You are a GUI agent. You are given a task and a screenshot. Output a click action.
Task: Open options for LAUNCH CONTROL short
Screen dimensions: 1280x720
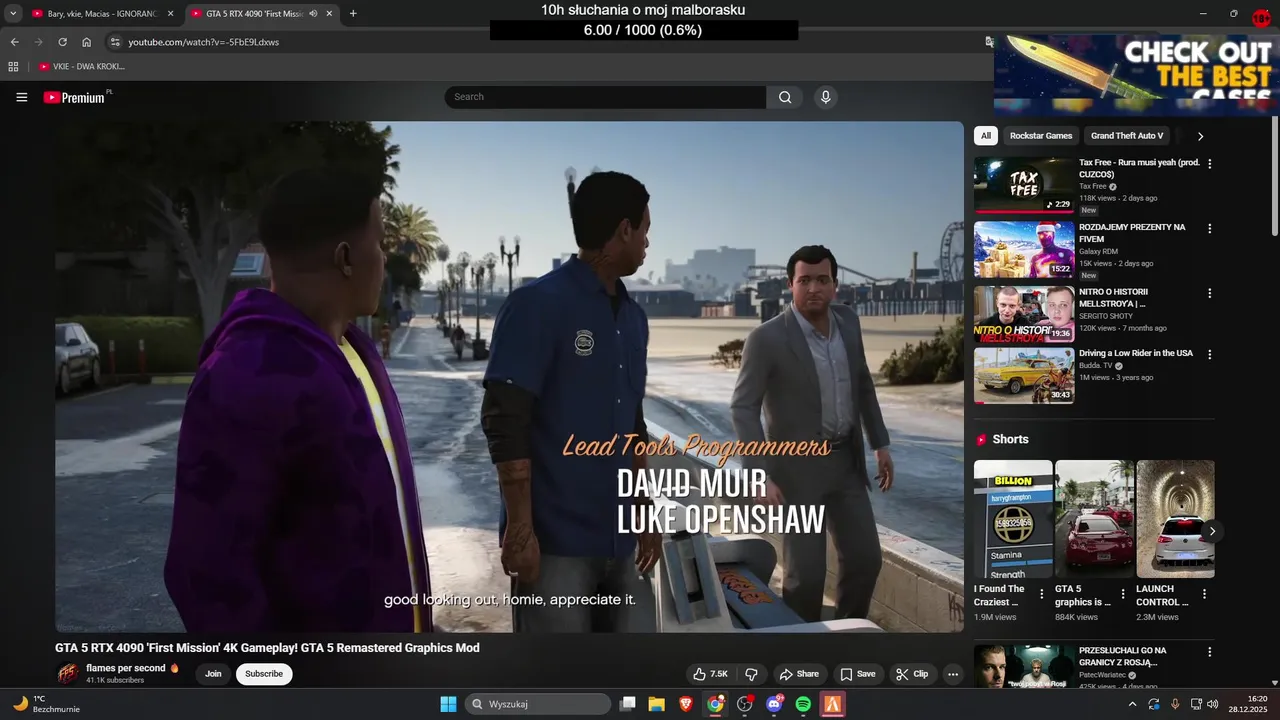tap(1204, 594)
